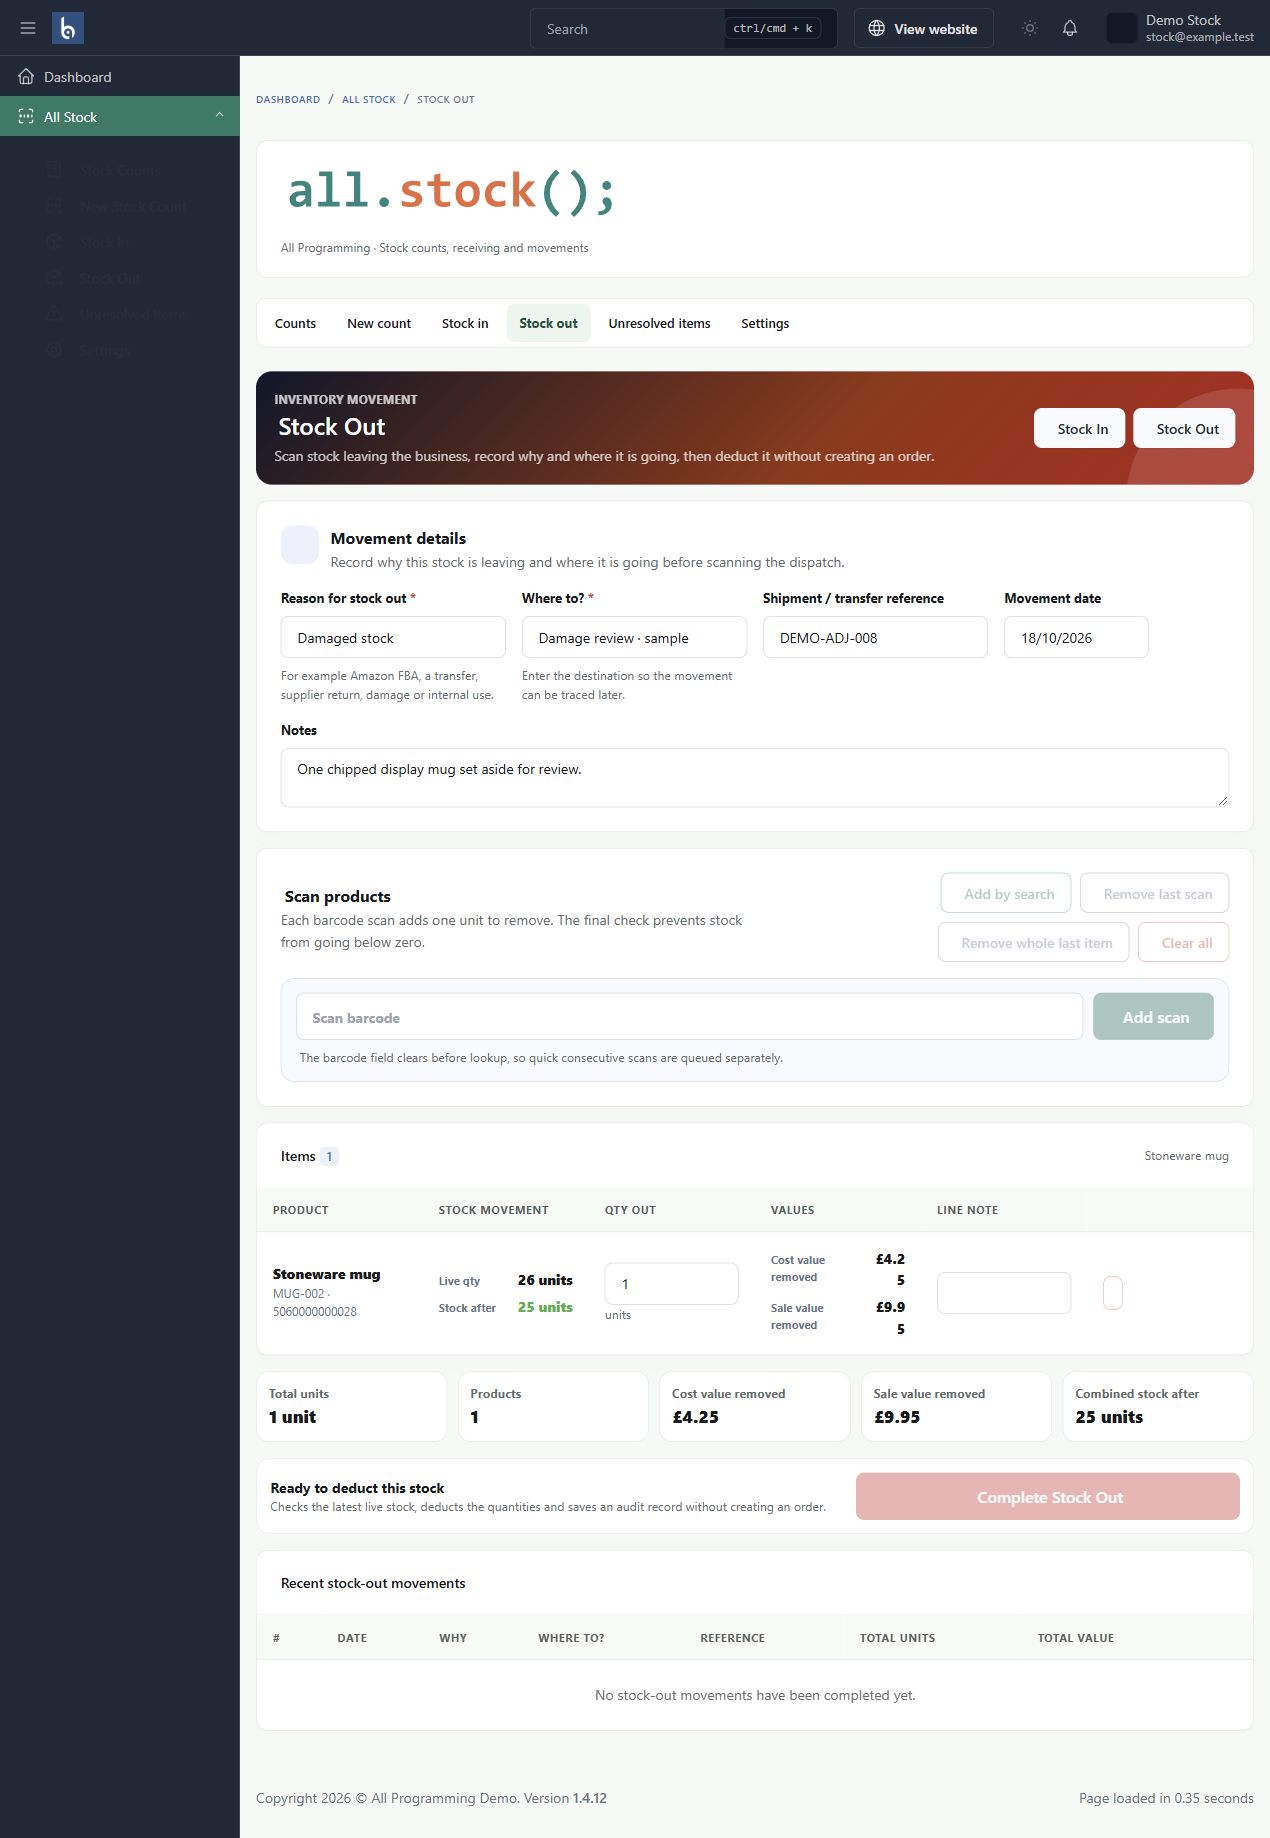The height and width of the screenshot is (1838, 1270).
Task: Click the Total units value '1 unit'
Action: pyautogui.click(x=292, y=1418)
